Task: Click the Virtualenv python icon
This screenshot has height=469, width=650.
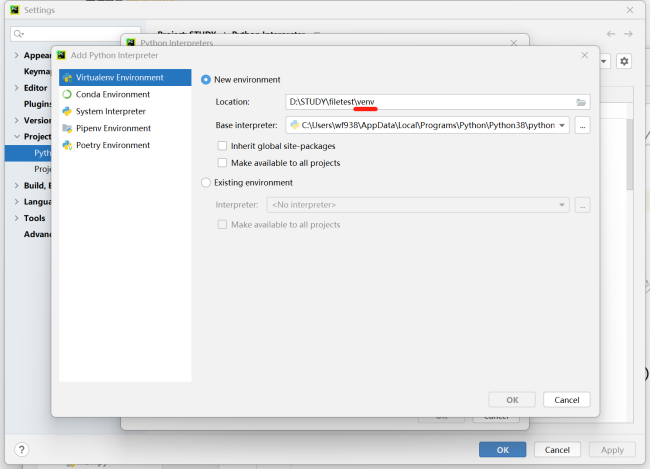Action: 67,78
